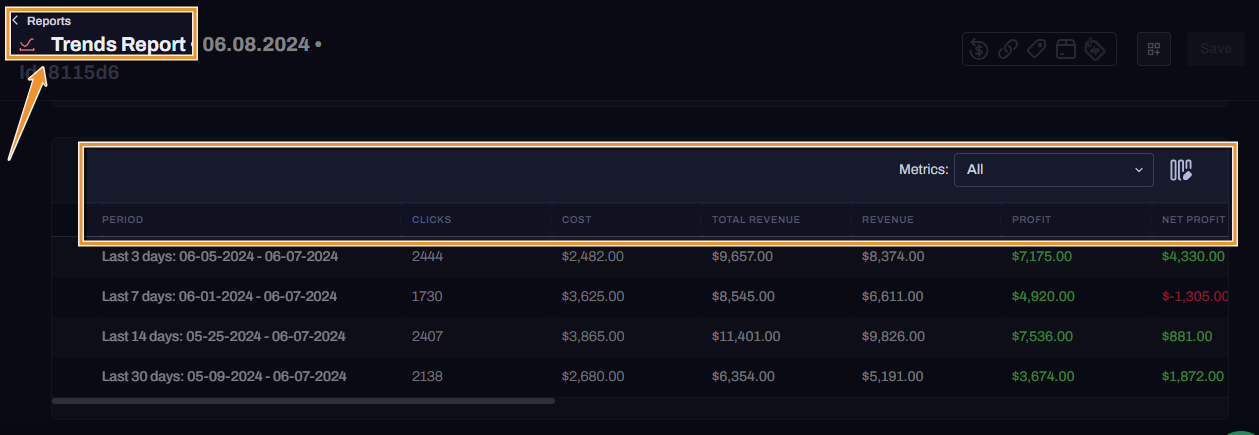Click the package box icon
The width and height of the screenshot is (1259, 435).
[x=1066, y=49]
